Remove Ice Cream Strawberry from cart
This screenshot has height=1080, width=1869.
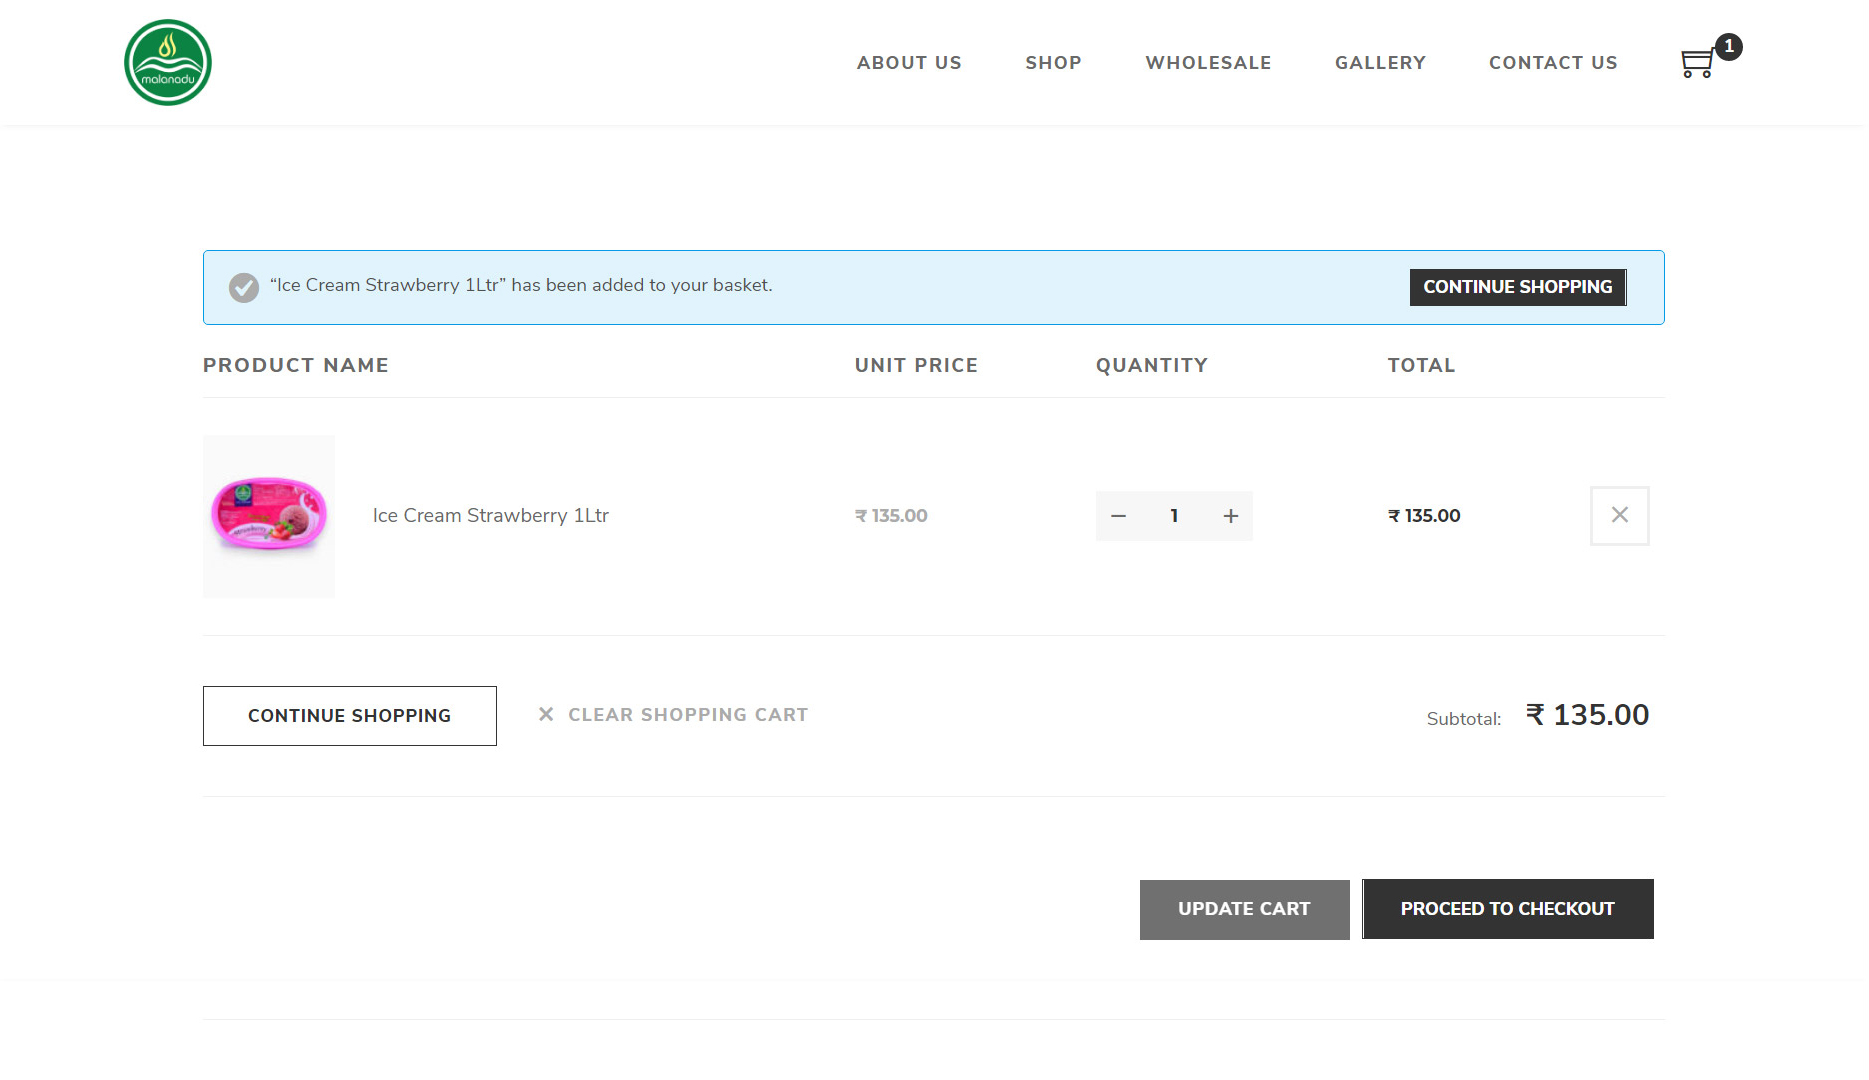[x=1620, y=515]
